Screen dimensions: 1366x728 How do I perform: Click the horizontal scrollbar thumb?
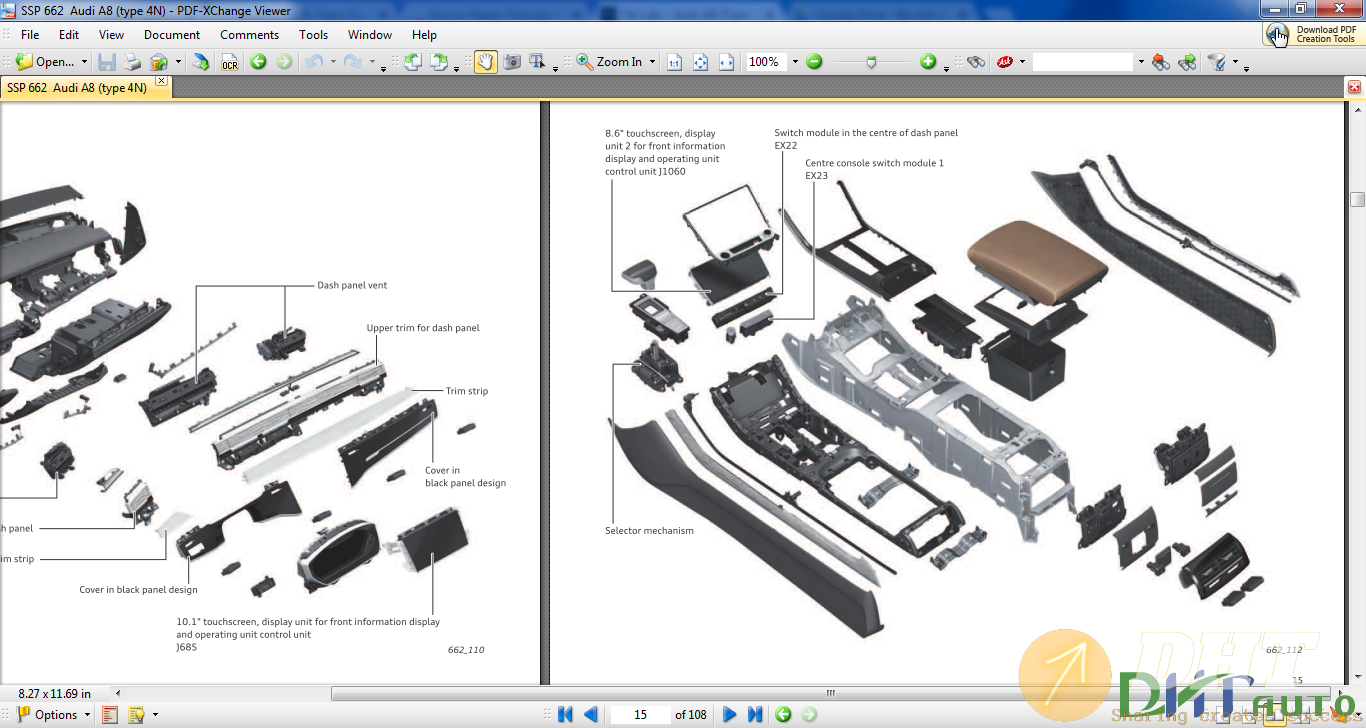click(x=830, y=693)
